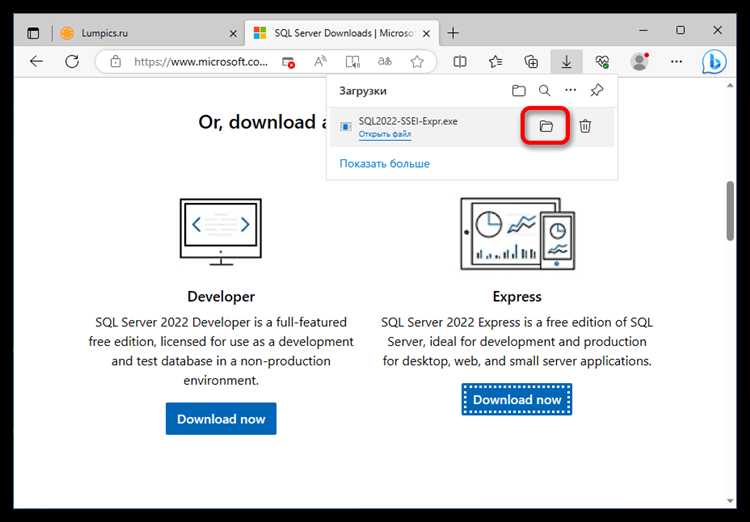This screenshot has height=522, width=750.
Task: Click the Express heading
Action: (517, 297)
